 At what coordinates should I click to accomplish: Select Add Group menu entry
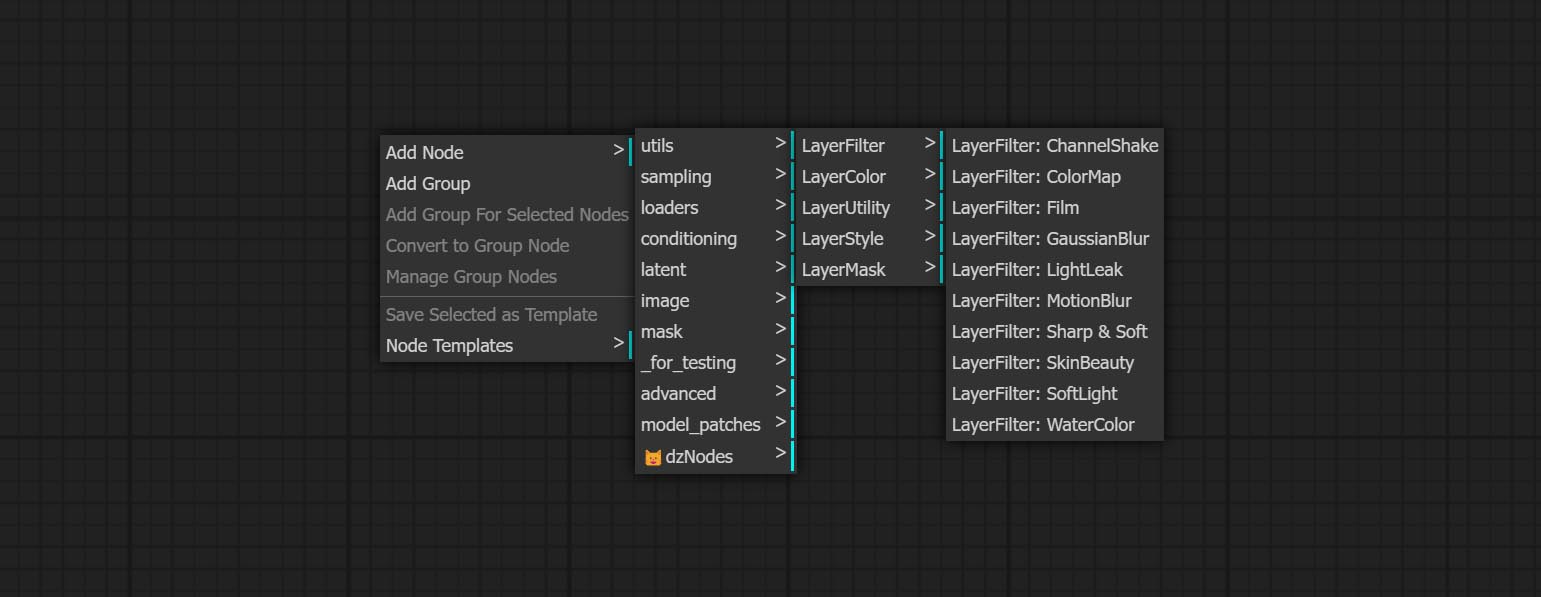[428, 184]
